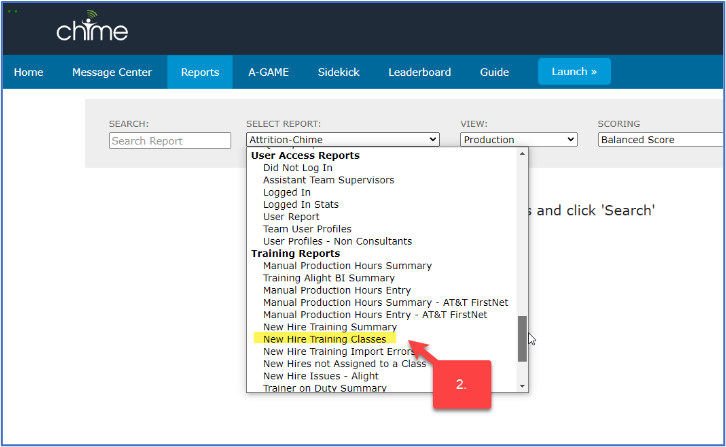
Task: Click the Search Report input field
Action: (169, 141)
